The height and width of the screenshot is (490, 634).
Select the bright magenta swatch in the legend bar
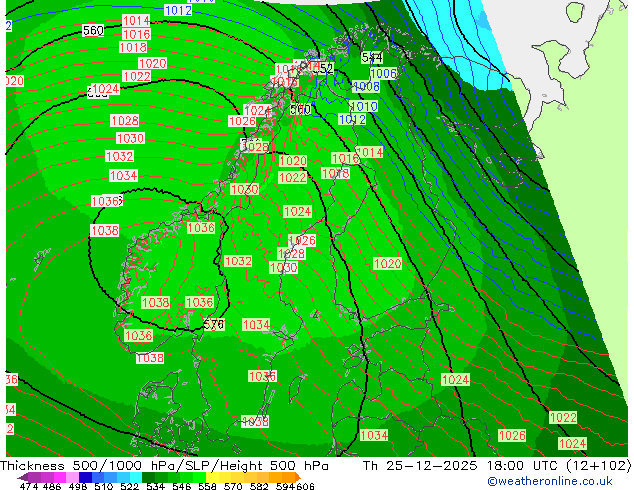[60, 477]
